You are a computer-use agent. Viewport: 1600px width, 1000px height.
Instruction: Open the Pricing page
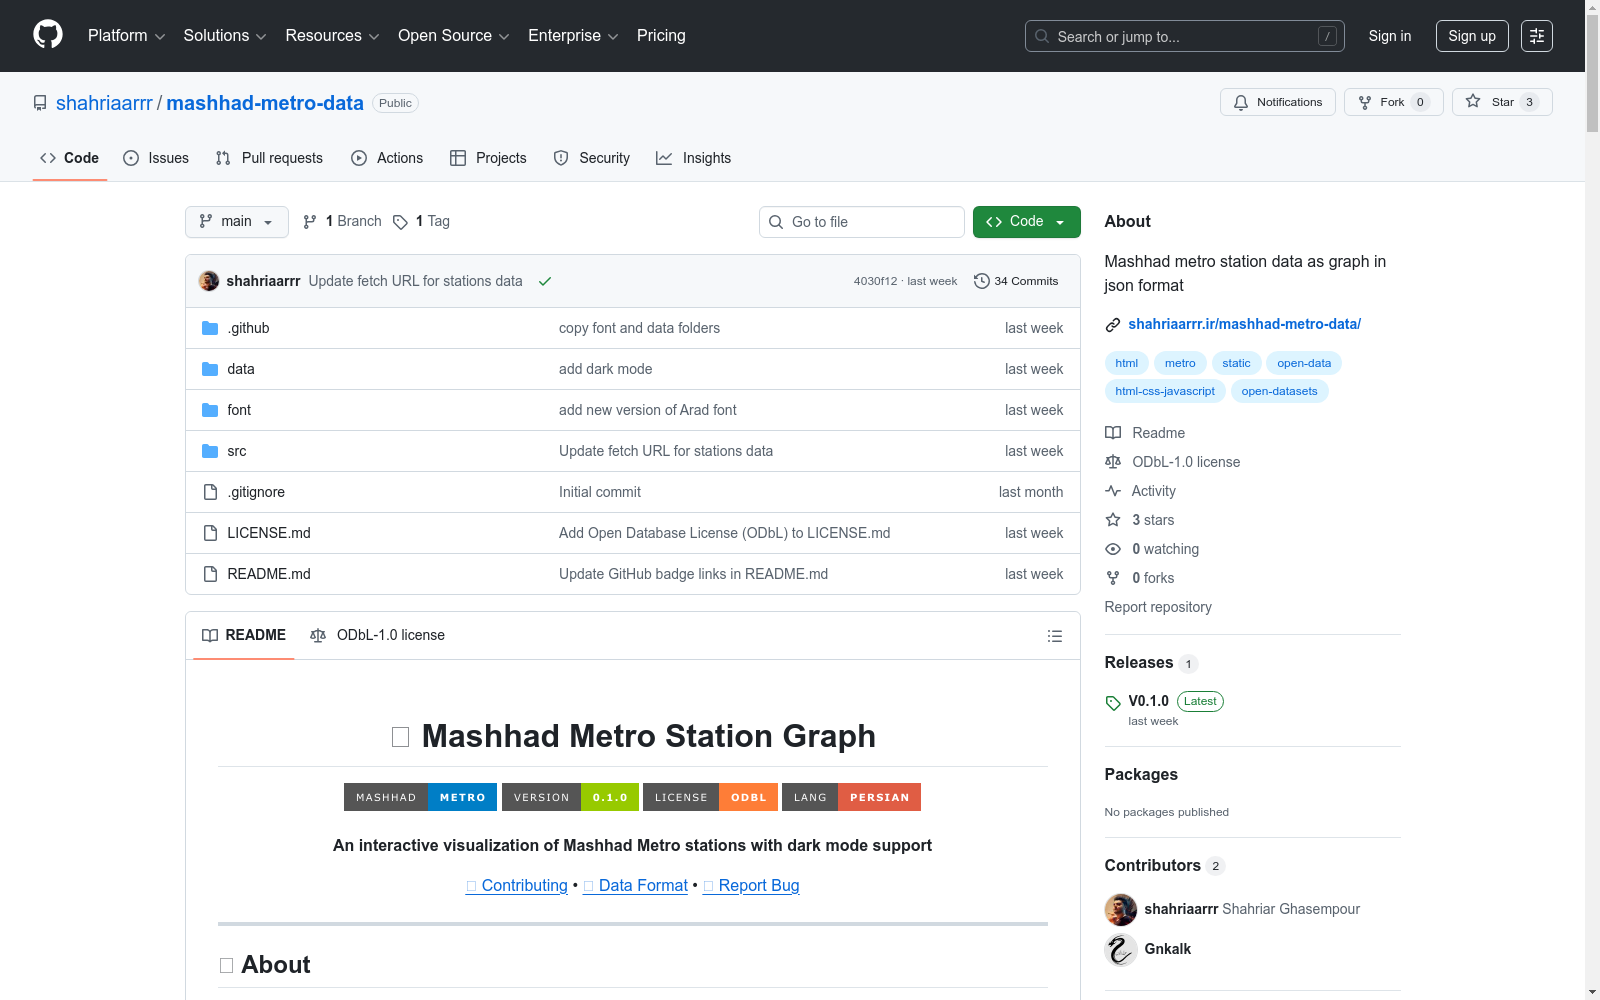click(x=661, y=36)
